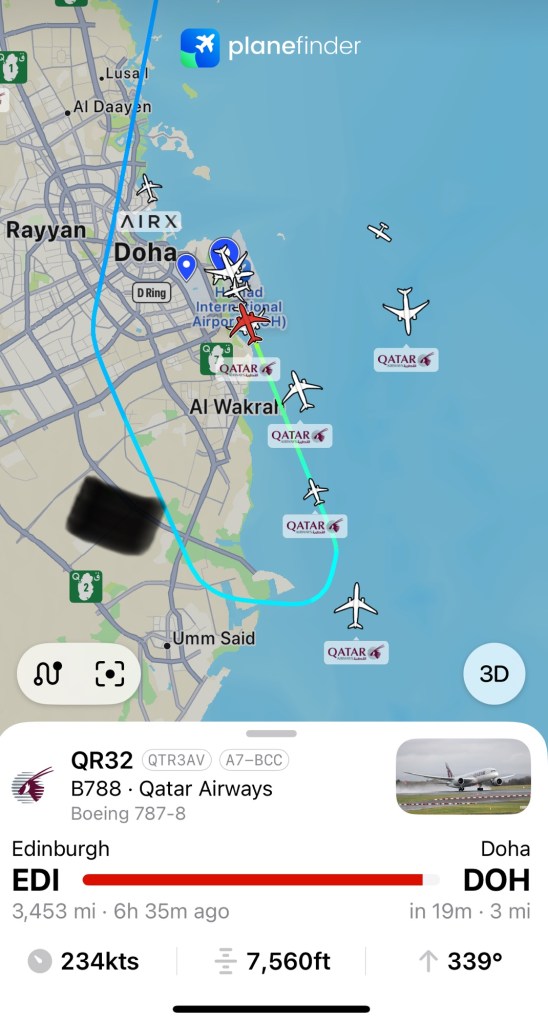Viewport: 548px width, 1024px height.
Task: Open the Qatar Airways logo in flight panel
Action: pyautogui.click(x=33, y=785)
